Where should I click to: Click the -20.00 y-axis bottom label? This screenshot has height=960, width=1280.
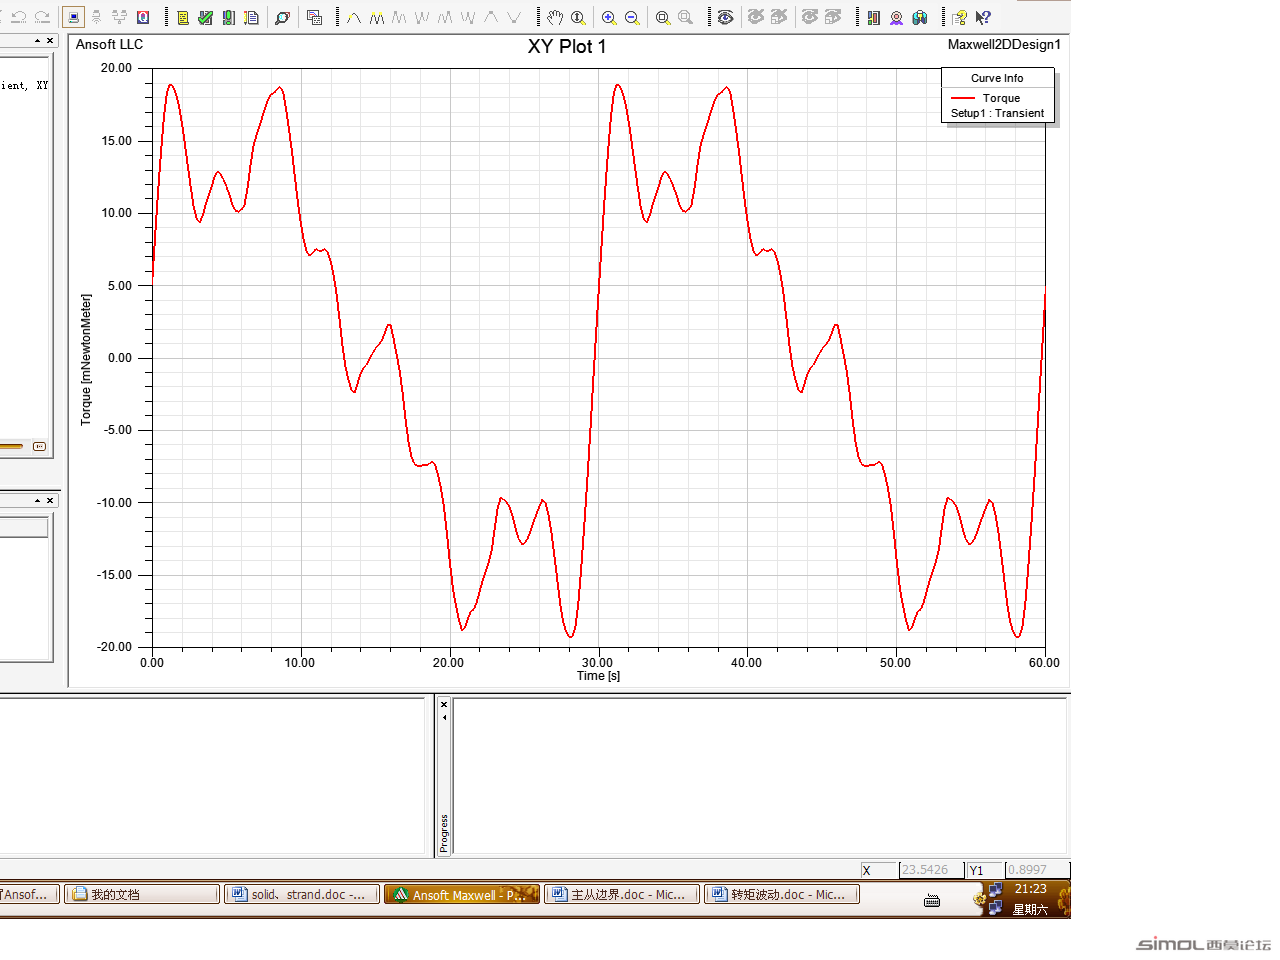[114, 647]
